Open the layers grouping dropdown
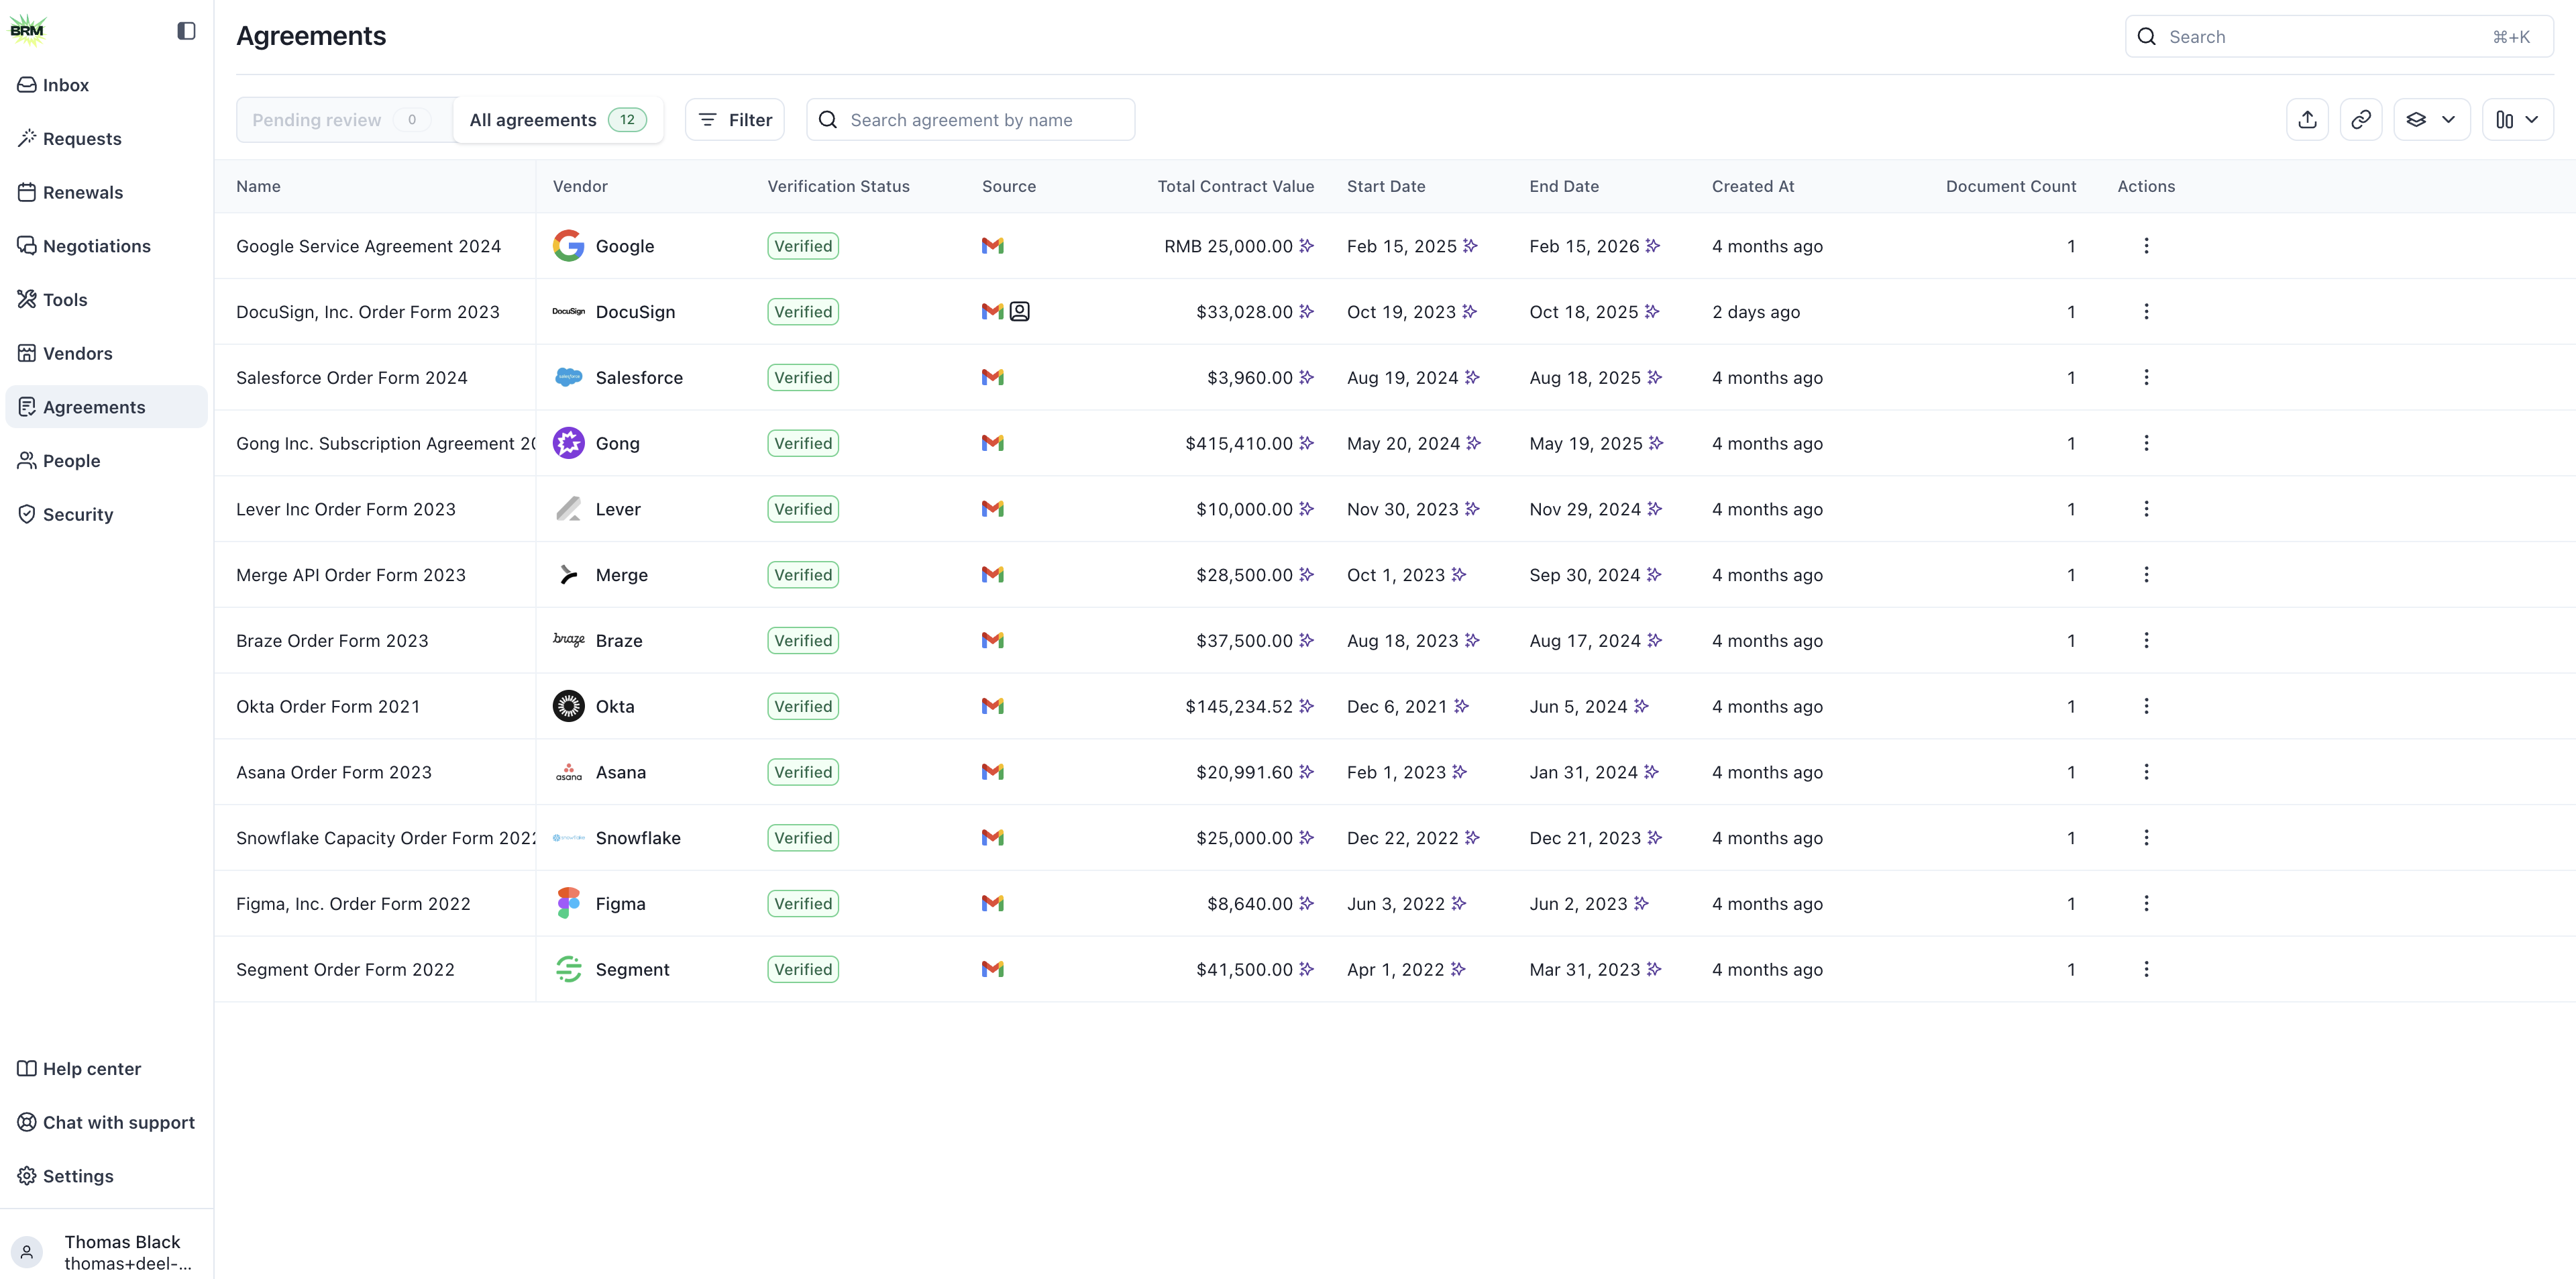This screenshot has width=2576, height=1279. coord(2431,120)
